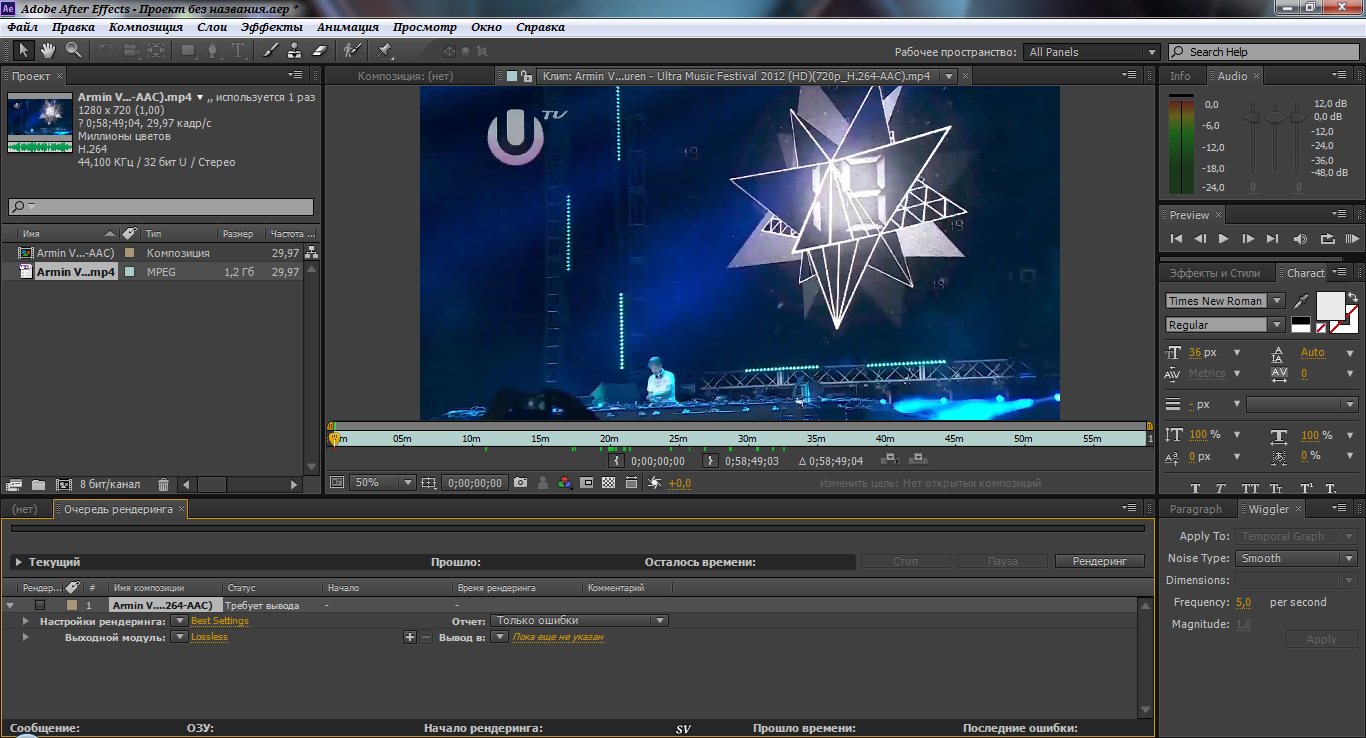The image size is (1366, 738).
Task: Create new folder in Project panel
Action: pyautogui.click(x=38, y=485)
